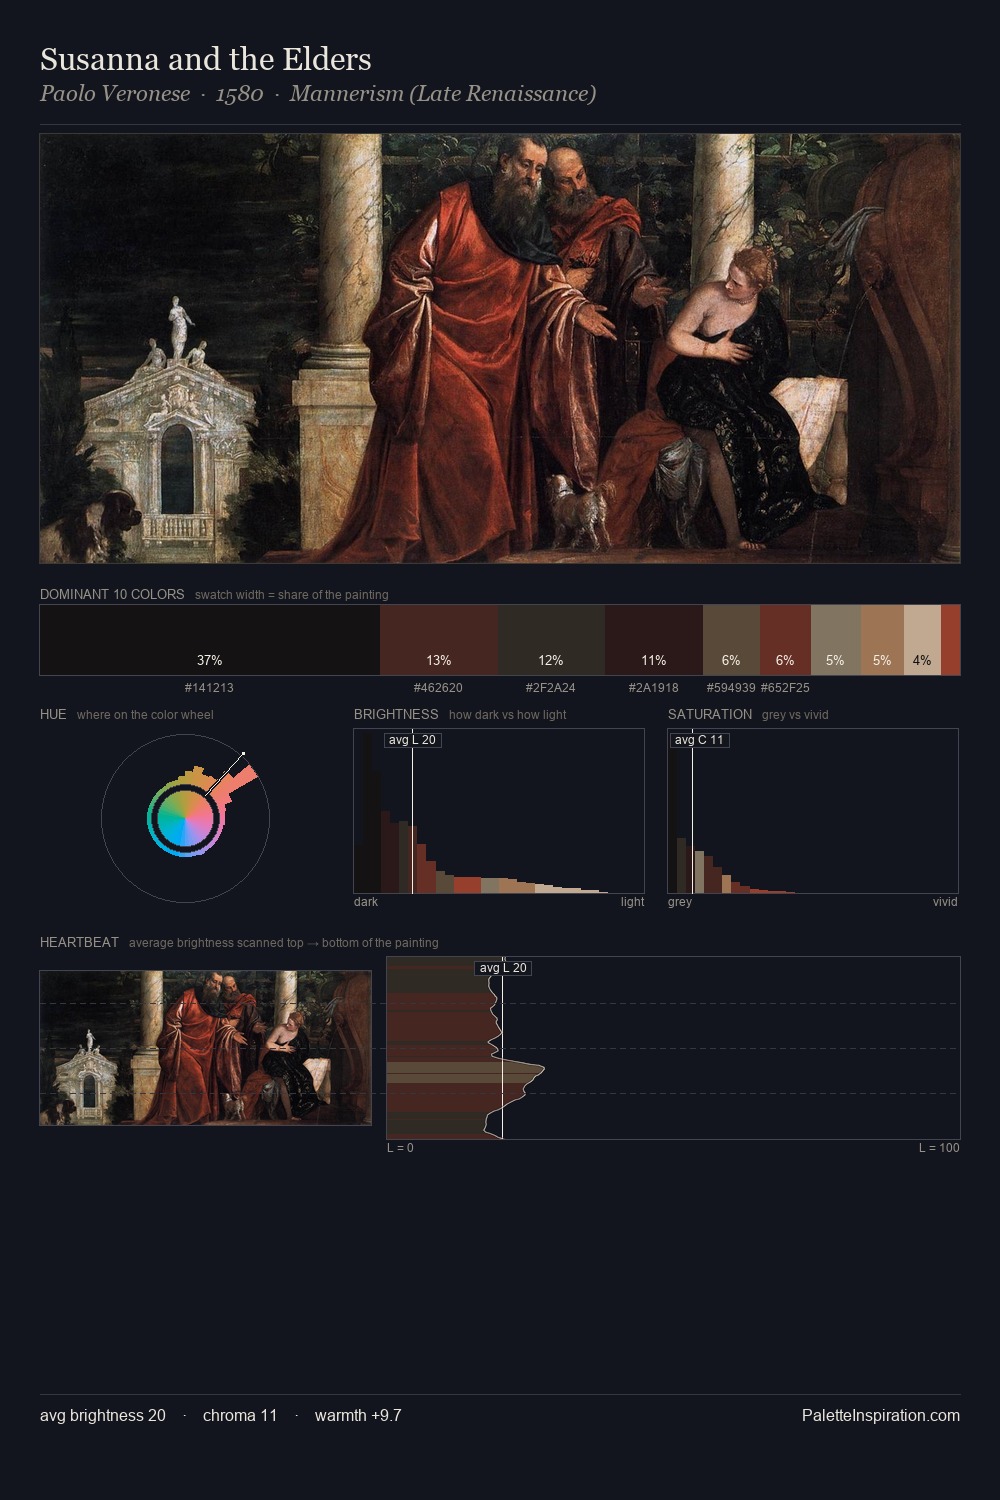Viewport: 1000px width, 1500px height.
Task: Click the hex code #2F2A24
Action: tap(550, 688)
